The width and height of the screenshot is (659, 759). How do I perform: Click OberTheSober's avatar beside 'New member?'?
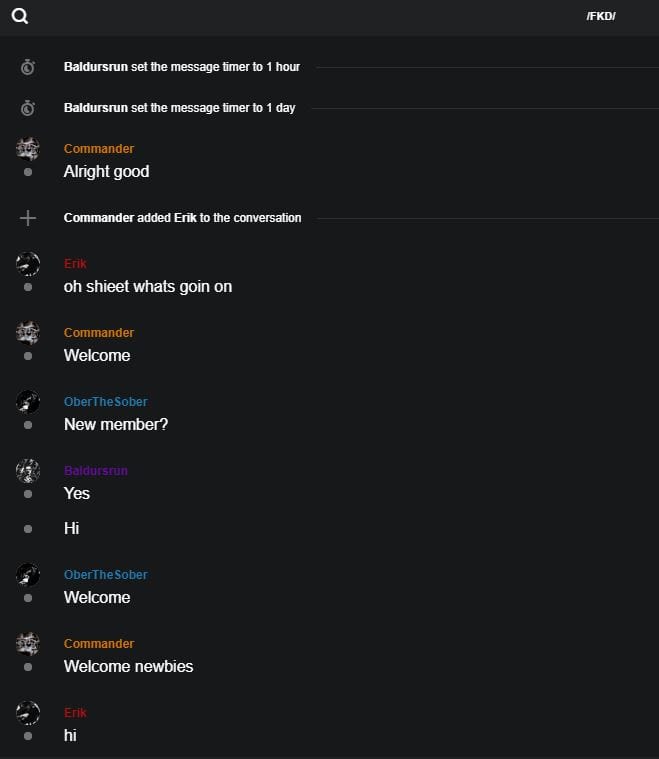point(28,402)
